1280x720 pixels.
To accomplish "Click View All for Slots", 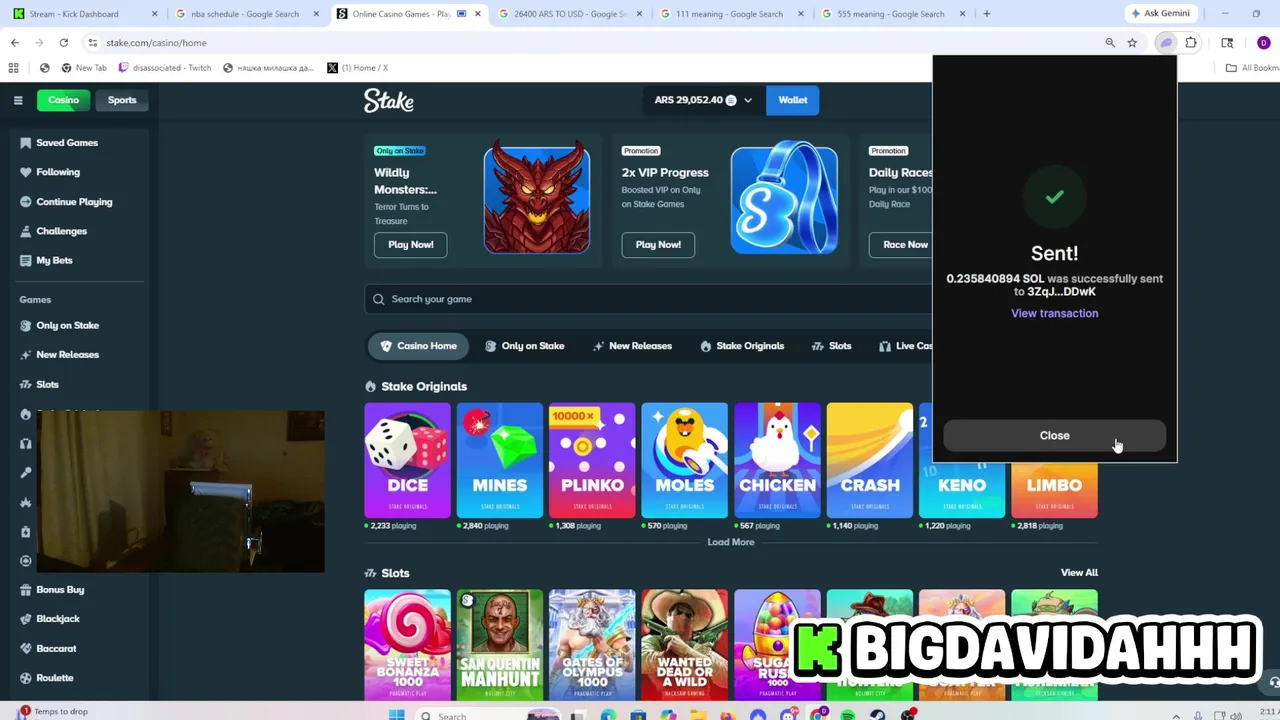I will pos(1079,573).
